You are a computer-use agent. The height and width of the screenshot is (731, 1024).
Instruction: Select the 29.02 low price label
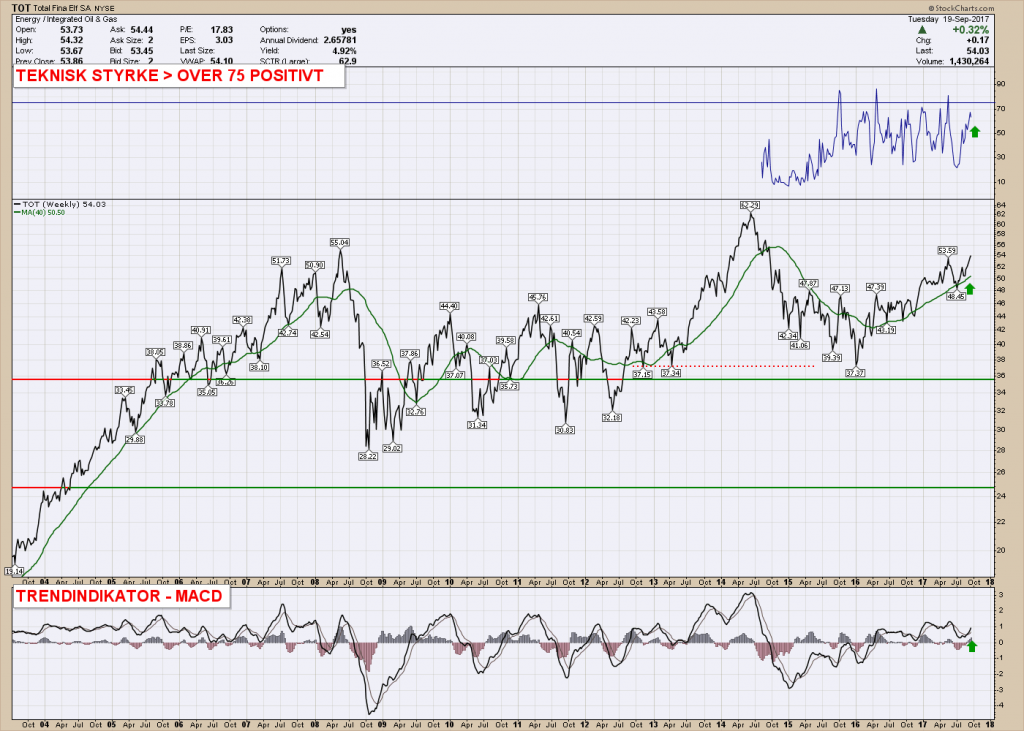tap(392, 448)
